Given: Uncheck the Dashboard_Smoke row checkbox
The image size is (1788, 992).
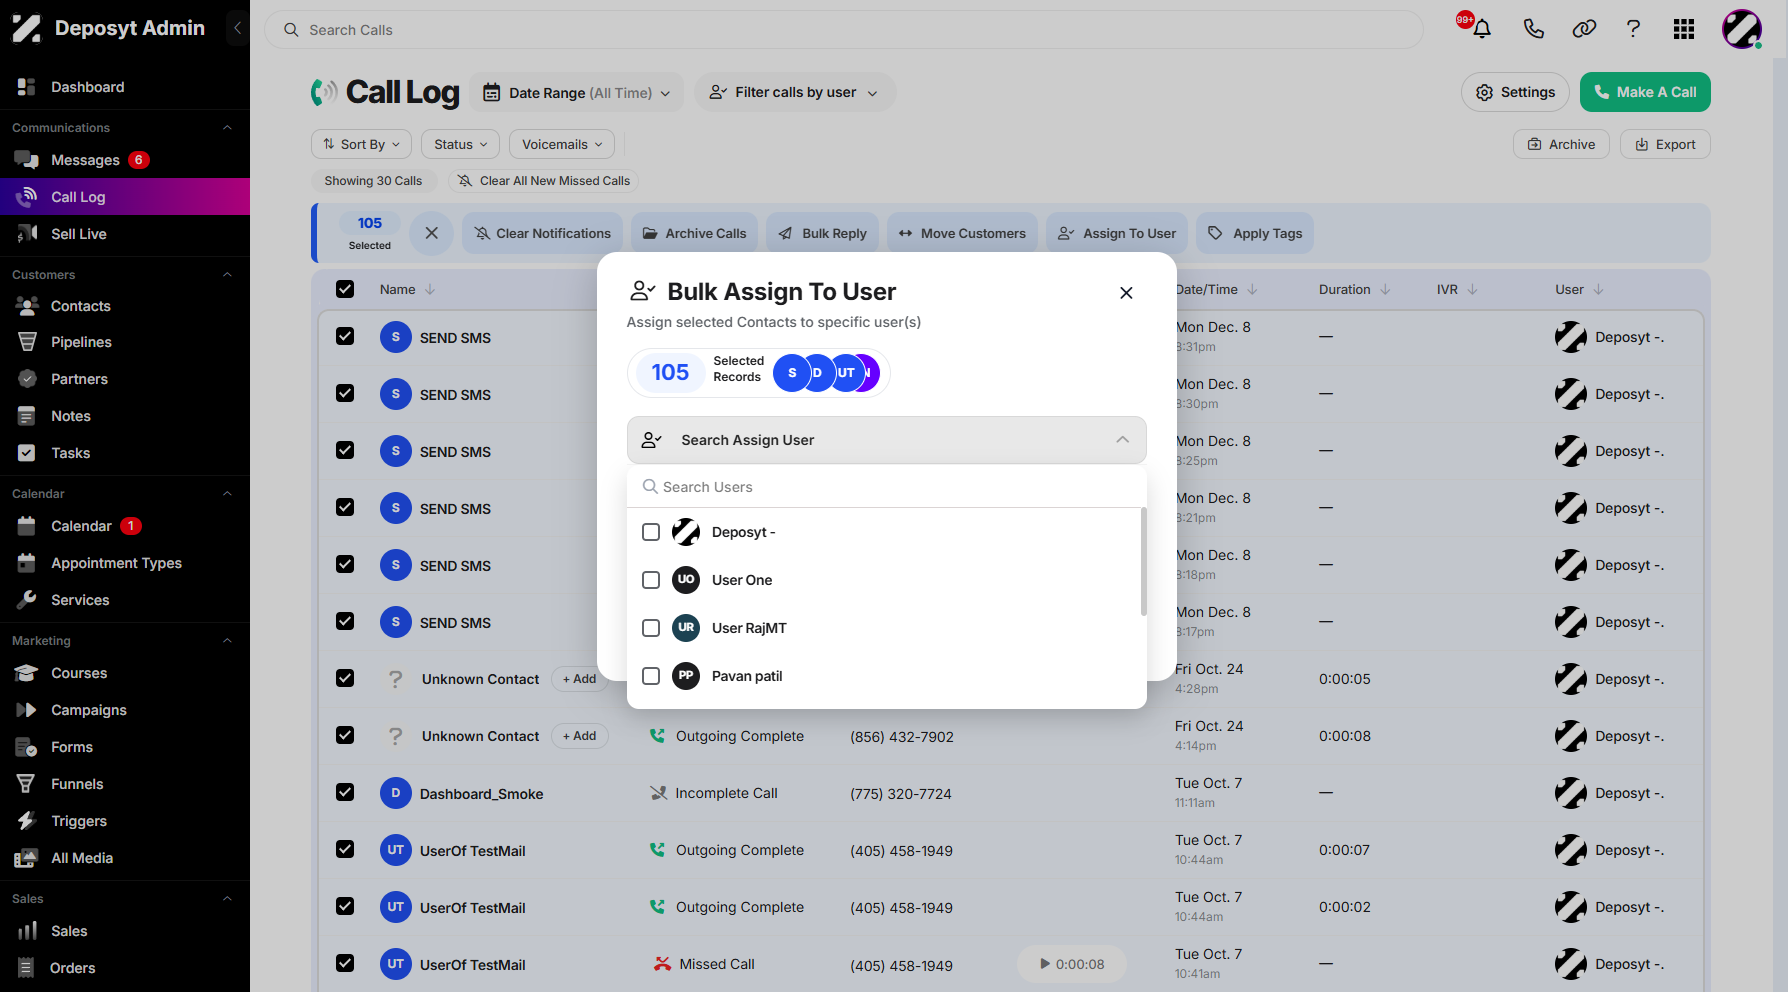Looking at the screenshot, I should click(x=345, y=792).
